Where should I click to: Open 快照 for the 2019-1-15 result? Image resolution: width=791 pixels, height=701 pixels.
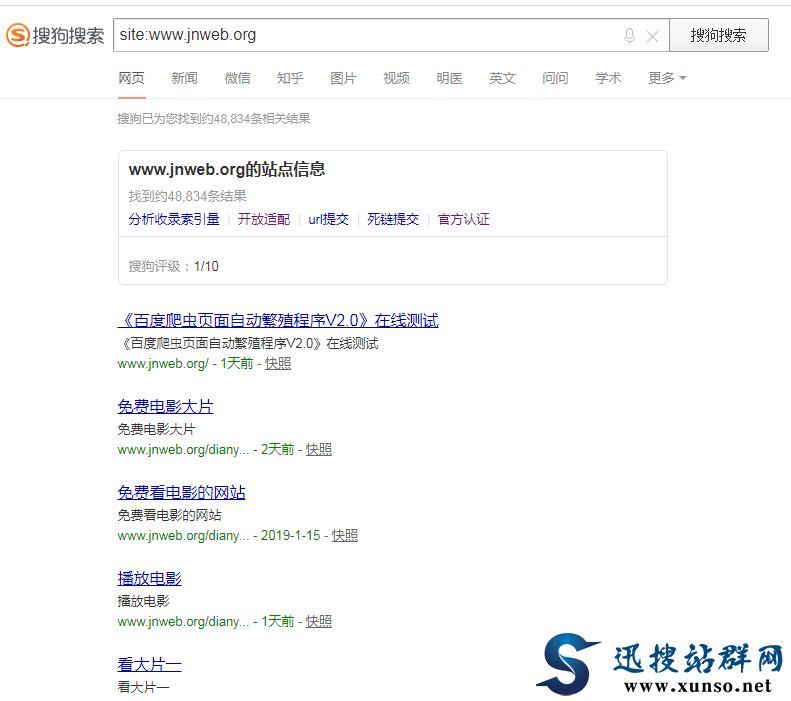(345, 536)
